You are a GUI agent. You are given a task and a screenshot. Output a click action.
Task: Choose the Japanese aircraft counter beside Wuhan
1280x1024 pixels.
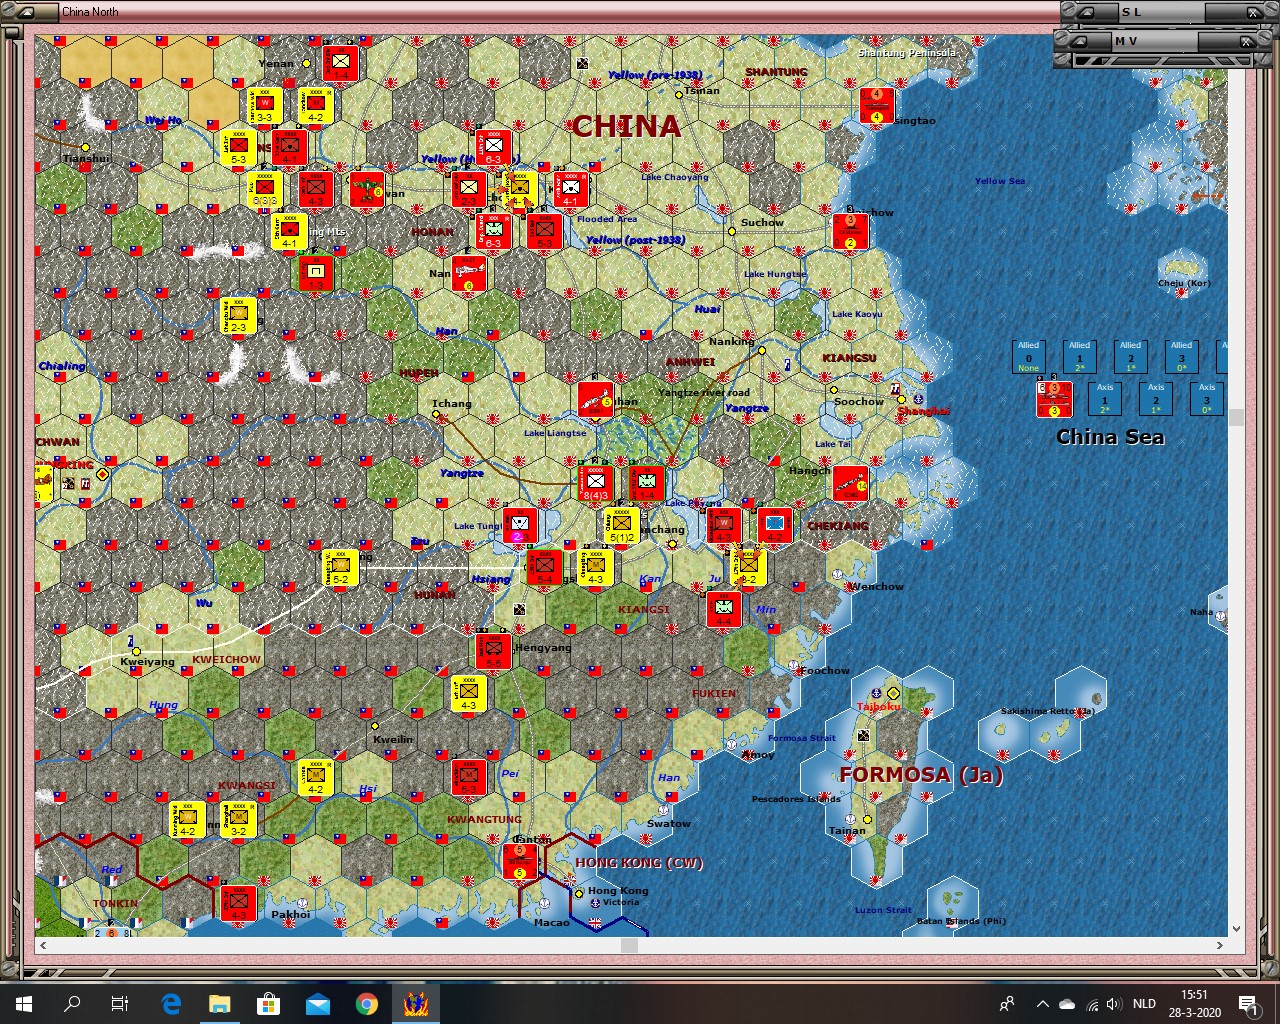pos(596,399)
